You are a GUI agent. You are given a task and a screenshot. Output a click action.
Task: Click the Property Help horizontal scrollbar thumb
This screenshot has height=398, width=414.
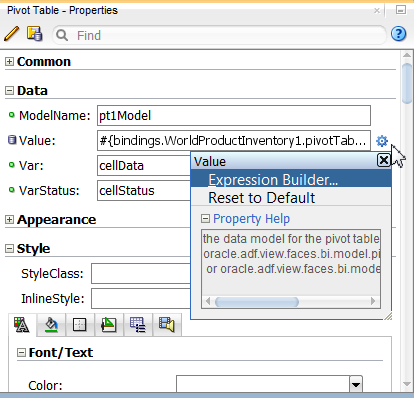[257, 302]
